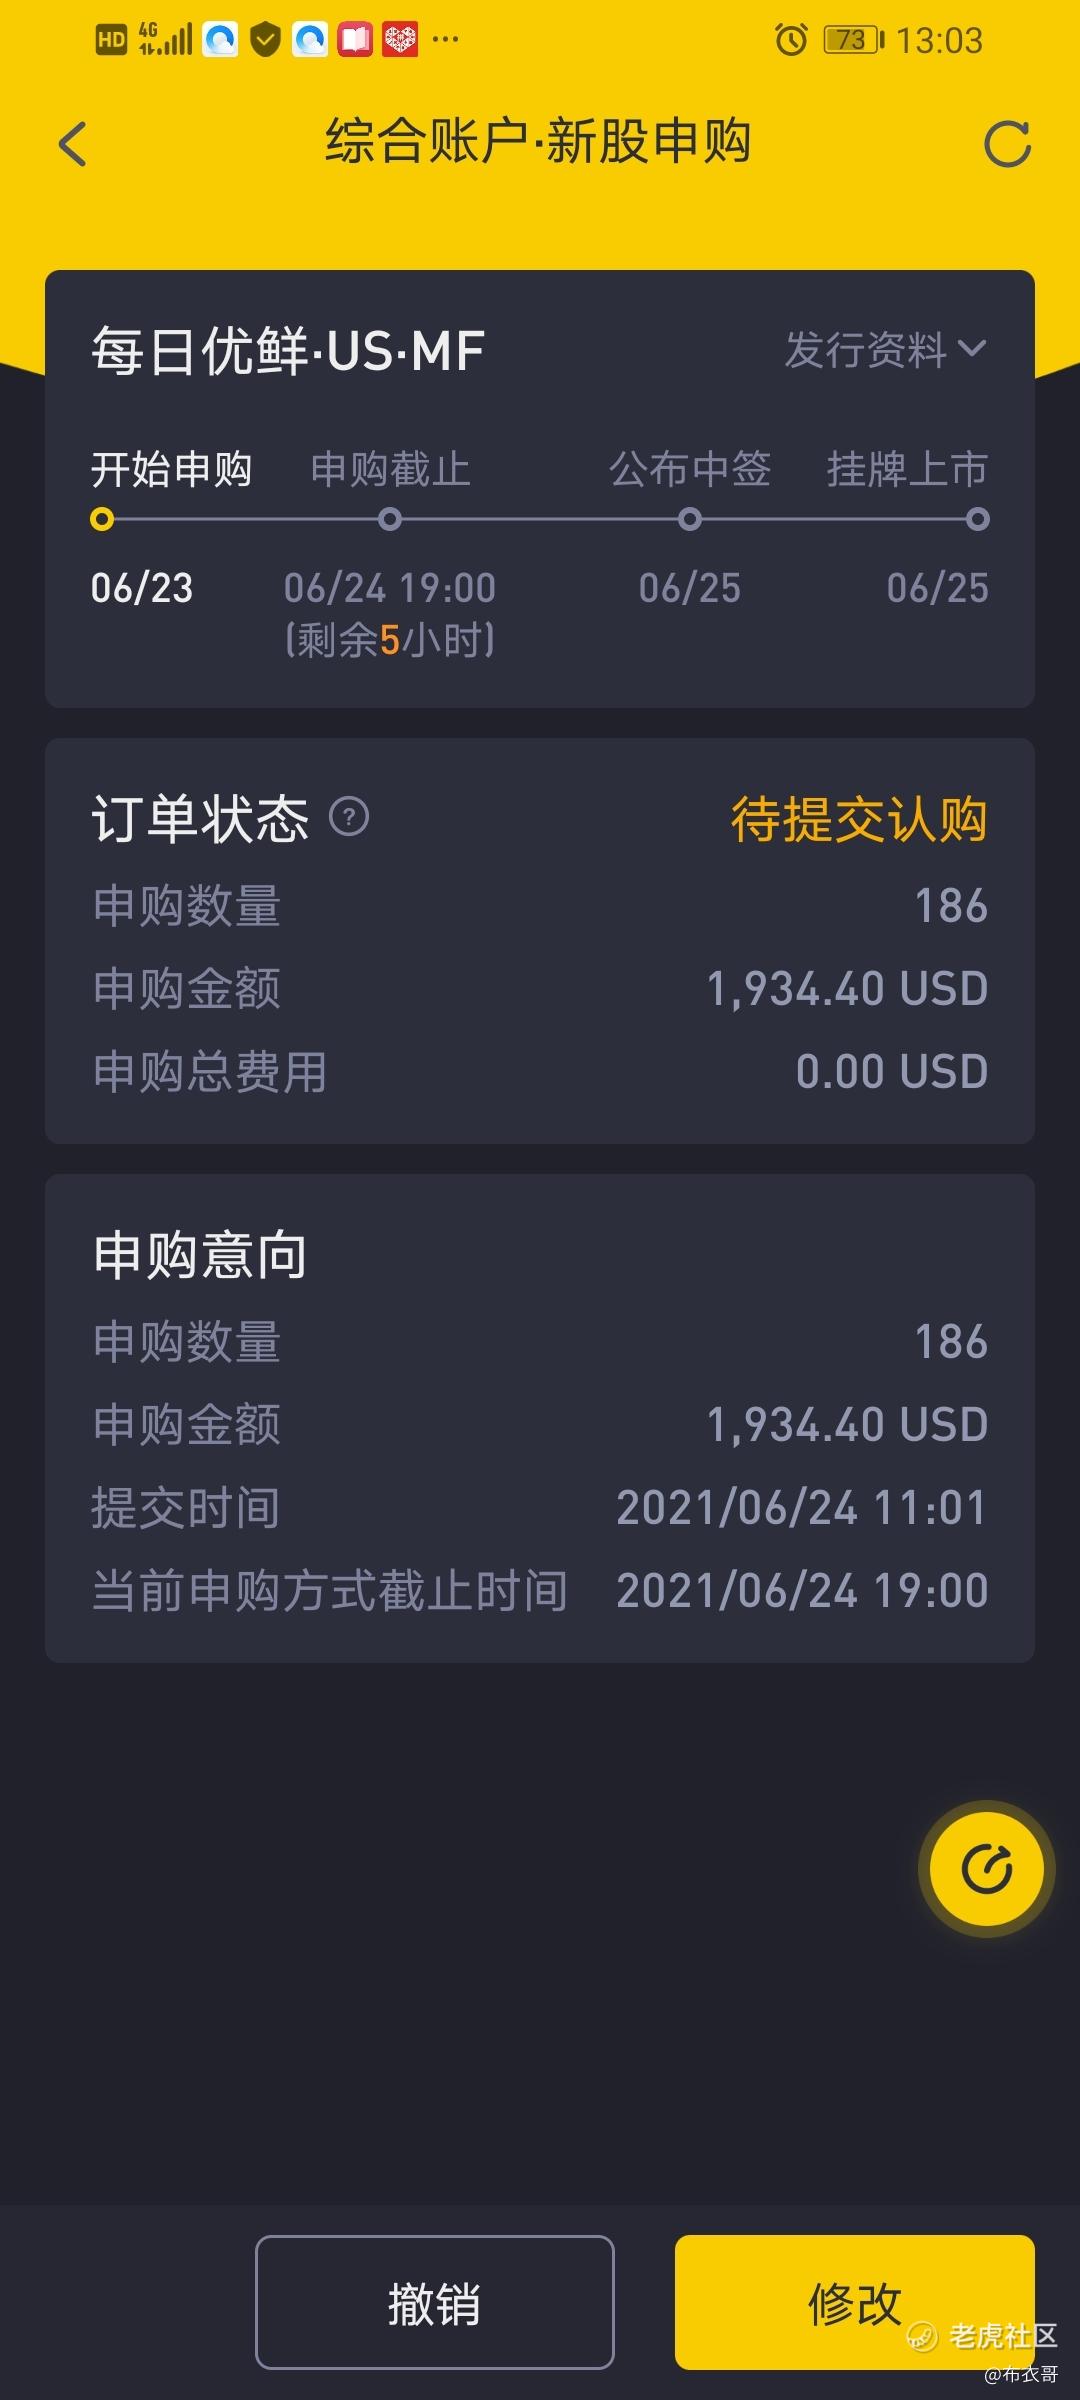This screenshot has height=2400, width=1080.
Task: Tap the red book app notification icon
Action: [355, 40]
